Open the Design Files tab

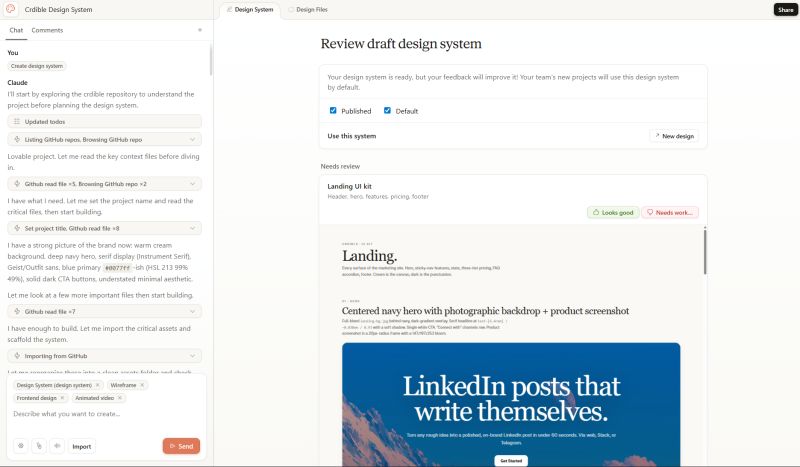308,10
